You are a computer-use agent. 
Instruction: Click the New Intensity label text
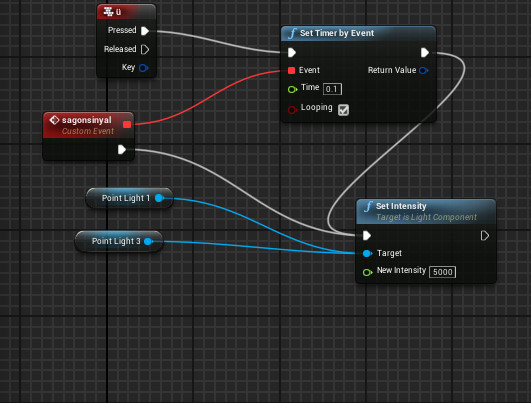(x=401, y=270)
